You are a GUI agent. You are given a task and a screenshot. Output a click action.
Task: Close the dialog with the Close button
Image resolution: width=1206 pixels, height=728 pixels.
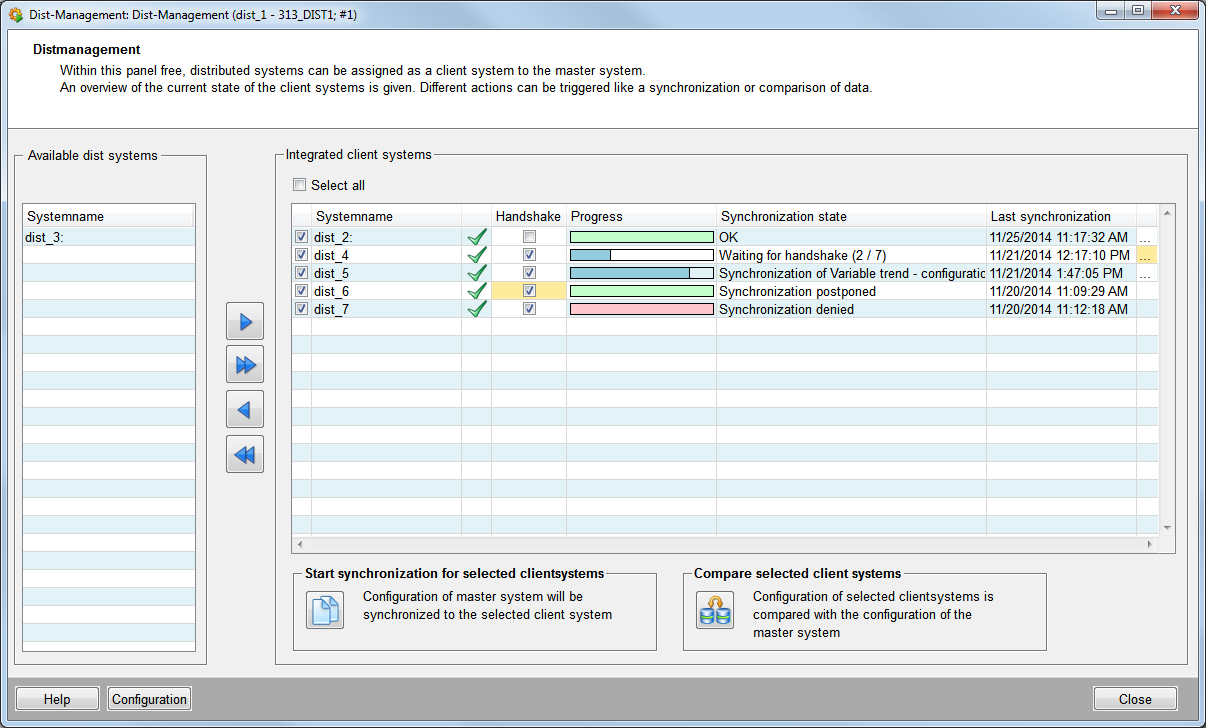coord(1134,699)
